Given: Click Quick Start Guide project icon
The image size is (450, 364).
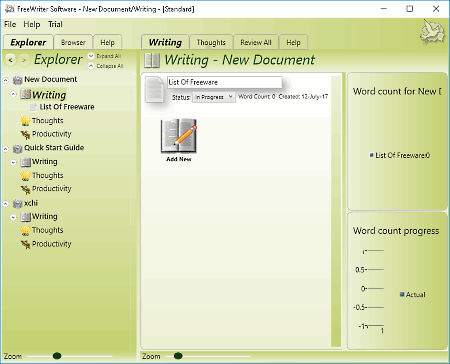Looking at the screenshot, I should [x=17, y=148].
